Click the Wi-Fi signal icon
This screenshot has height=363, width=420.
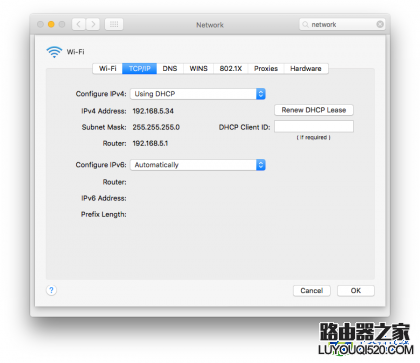54,52
